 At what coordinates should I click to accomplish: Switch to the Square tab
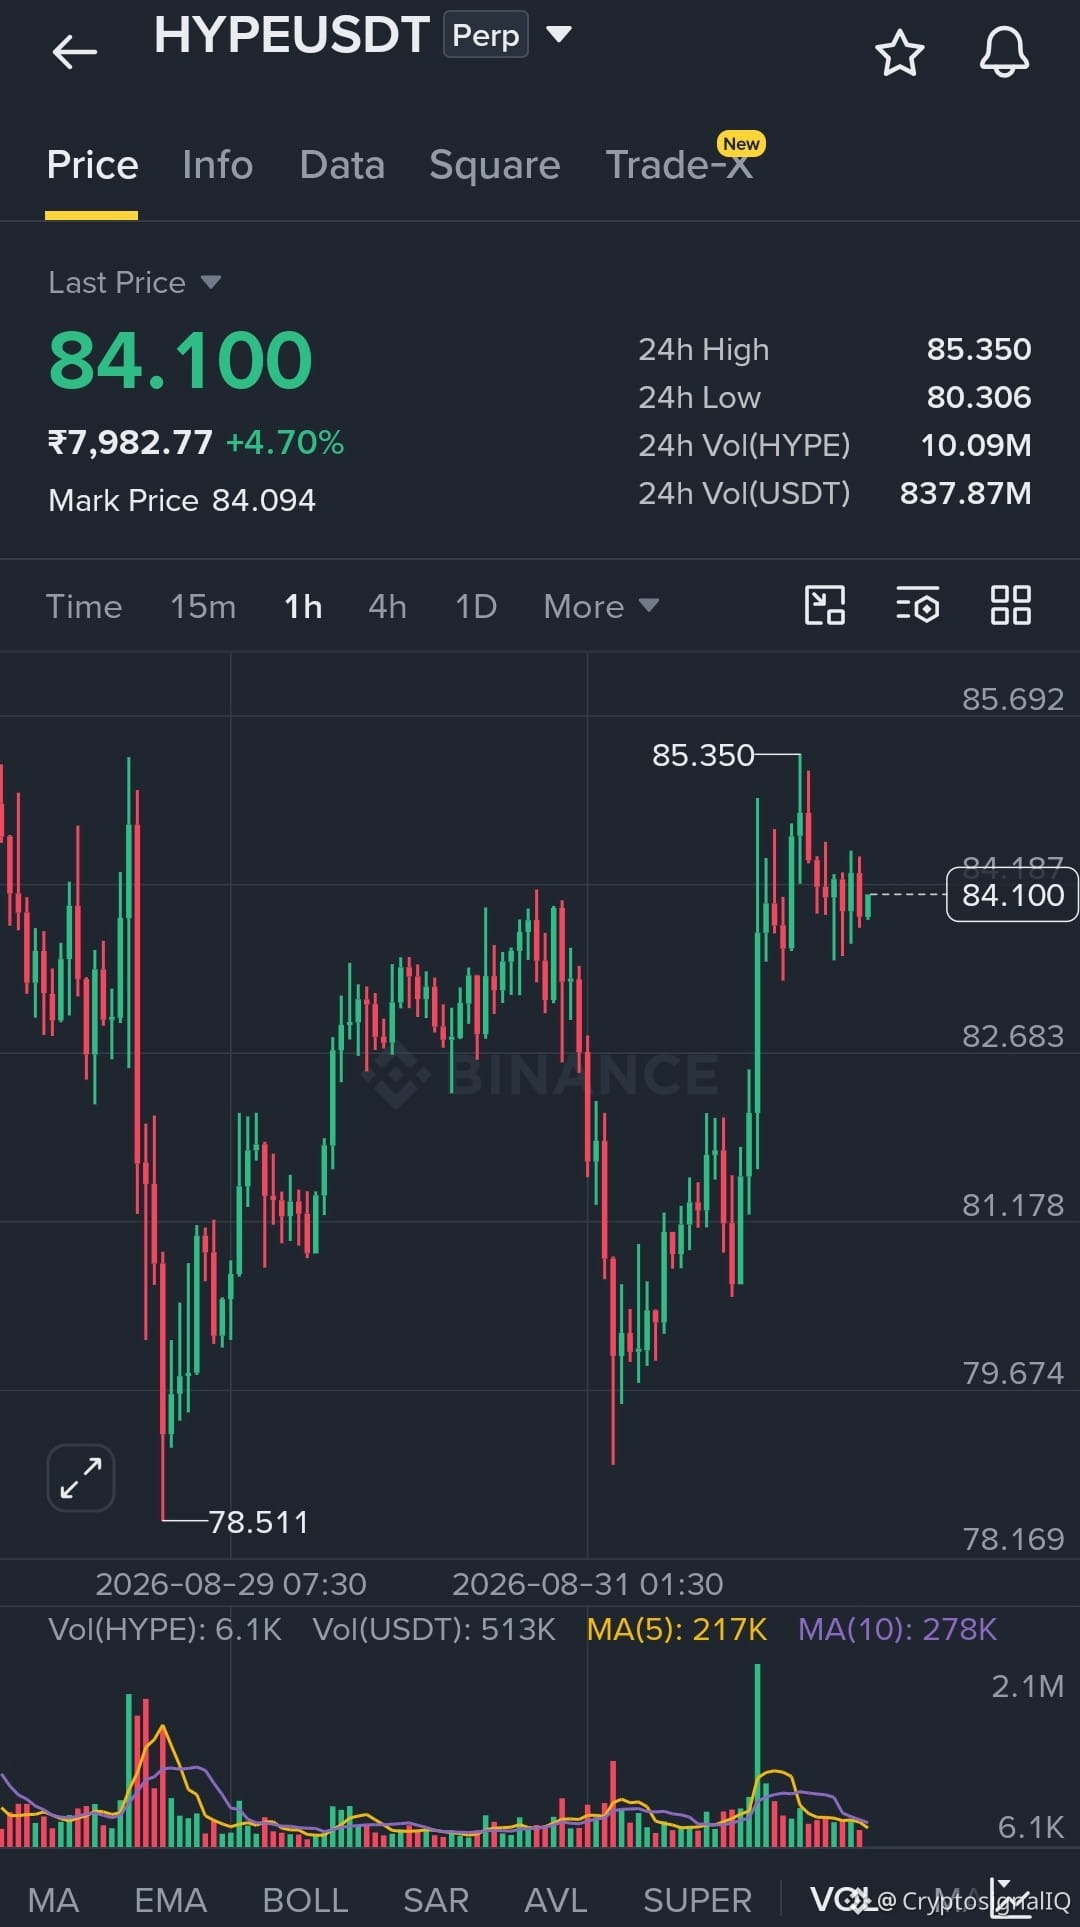coord(494,165)
